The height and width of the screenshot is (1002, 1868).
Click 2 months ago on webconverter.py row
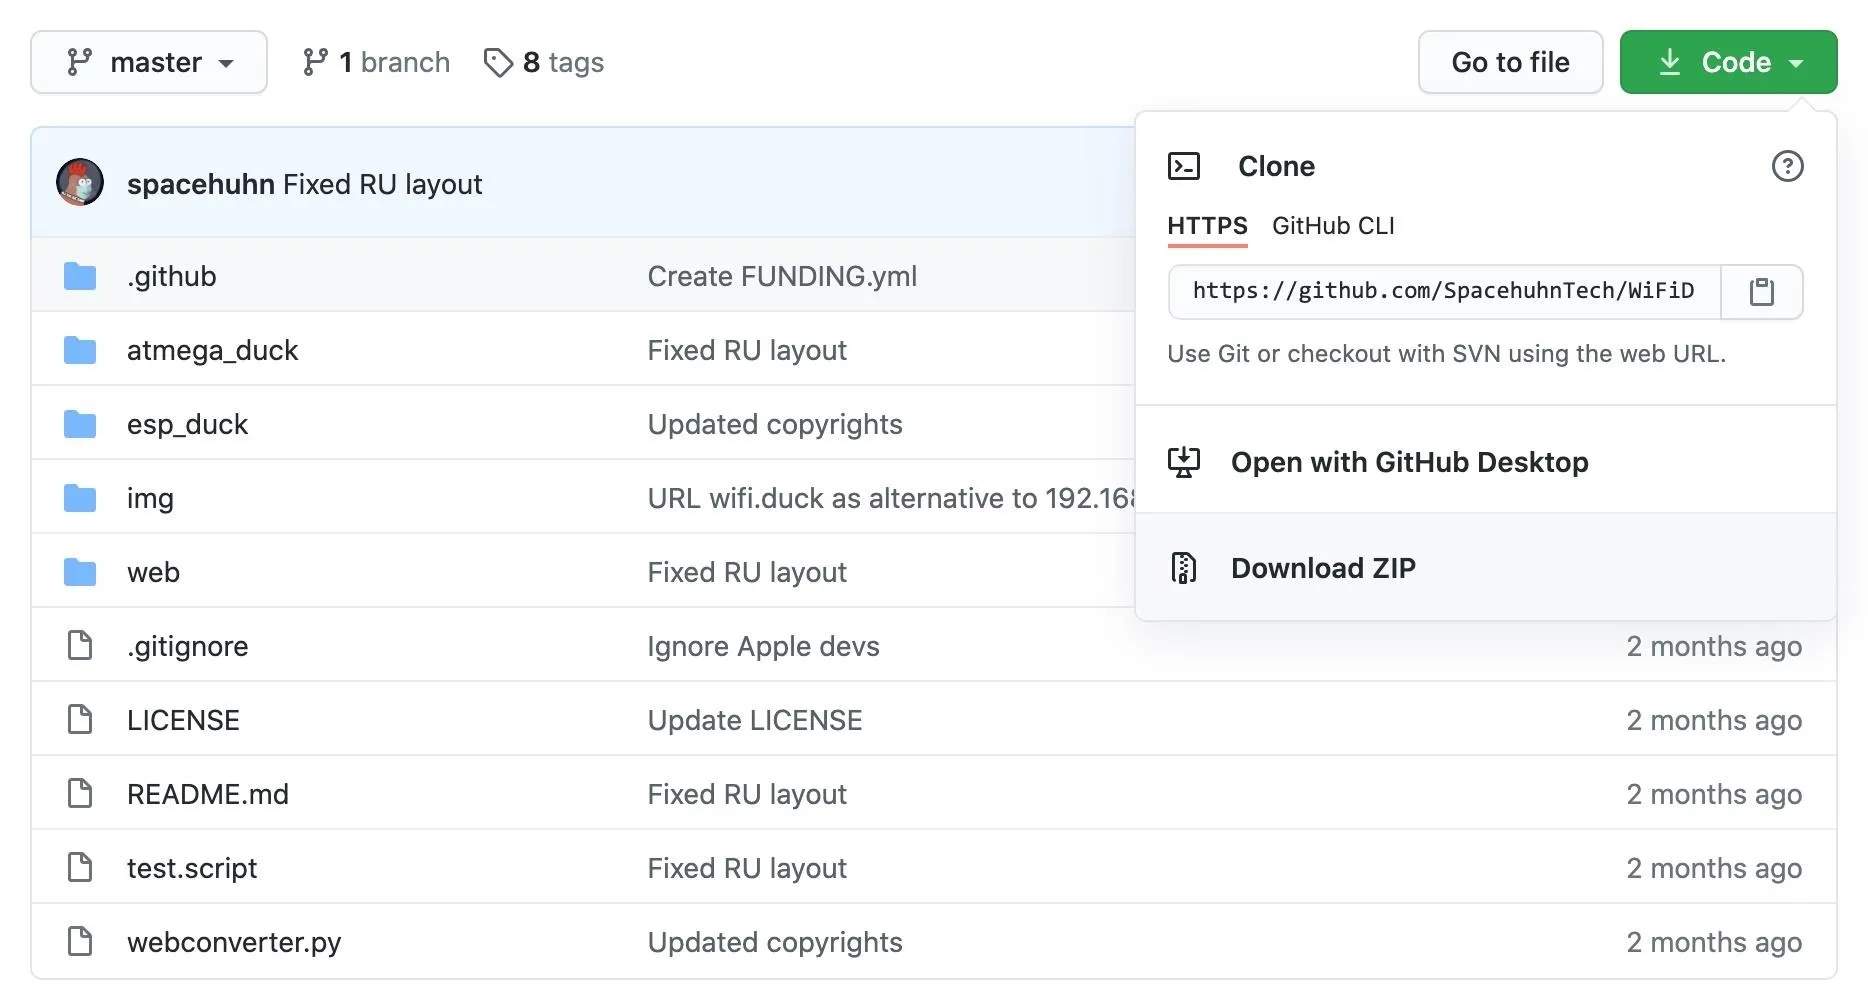pyautogui.click(x=1714, y=942)
